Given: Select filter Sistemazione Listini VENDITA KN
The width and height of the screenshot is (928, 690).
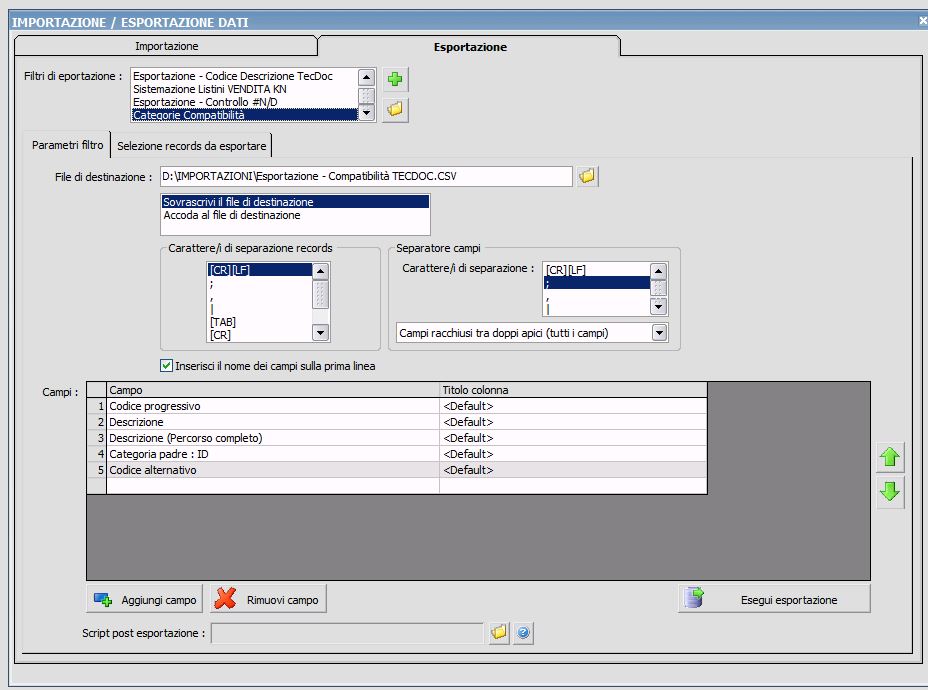Looking at the screenshot, I should (x=244, y=89).
